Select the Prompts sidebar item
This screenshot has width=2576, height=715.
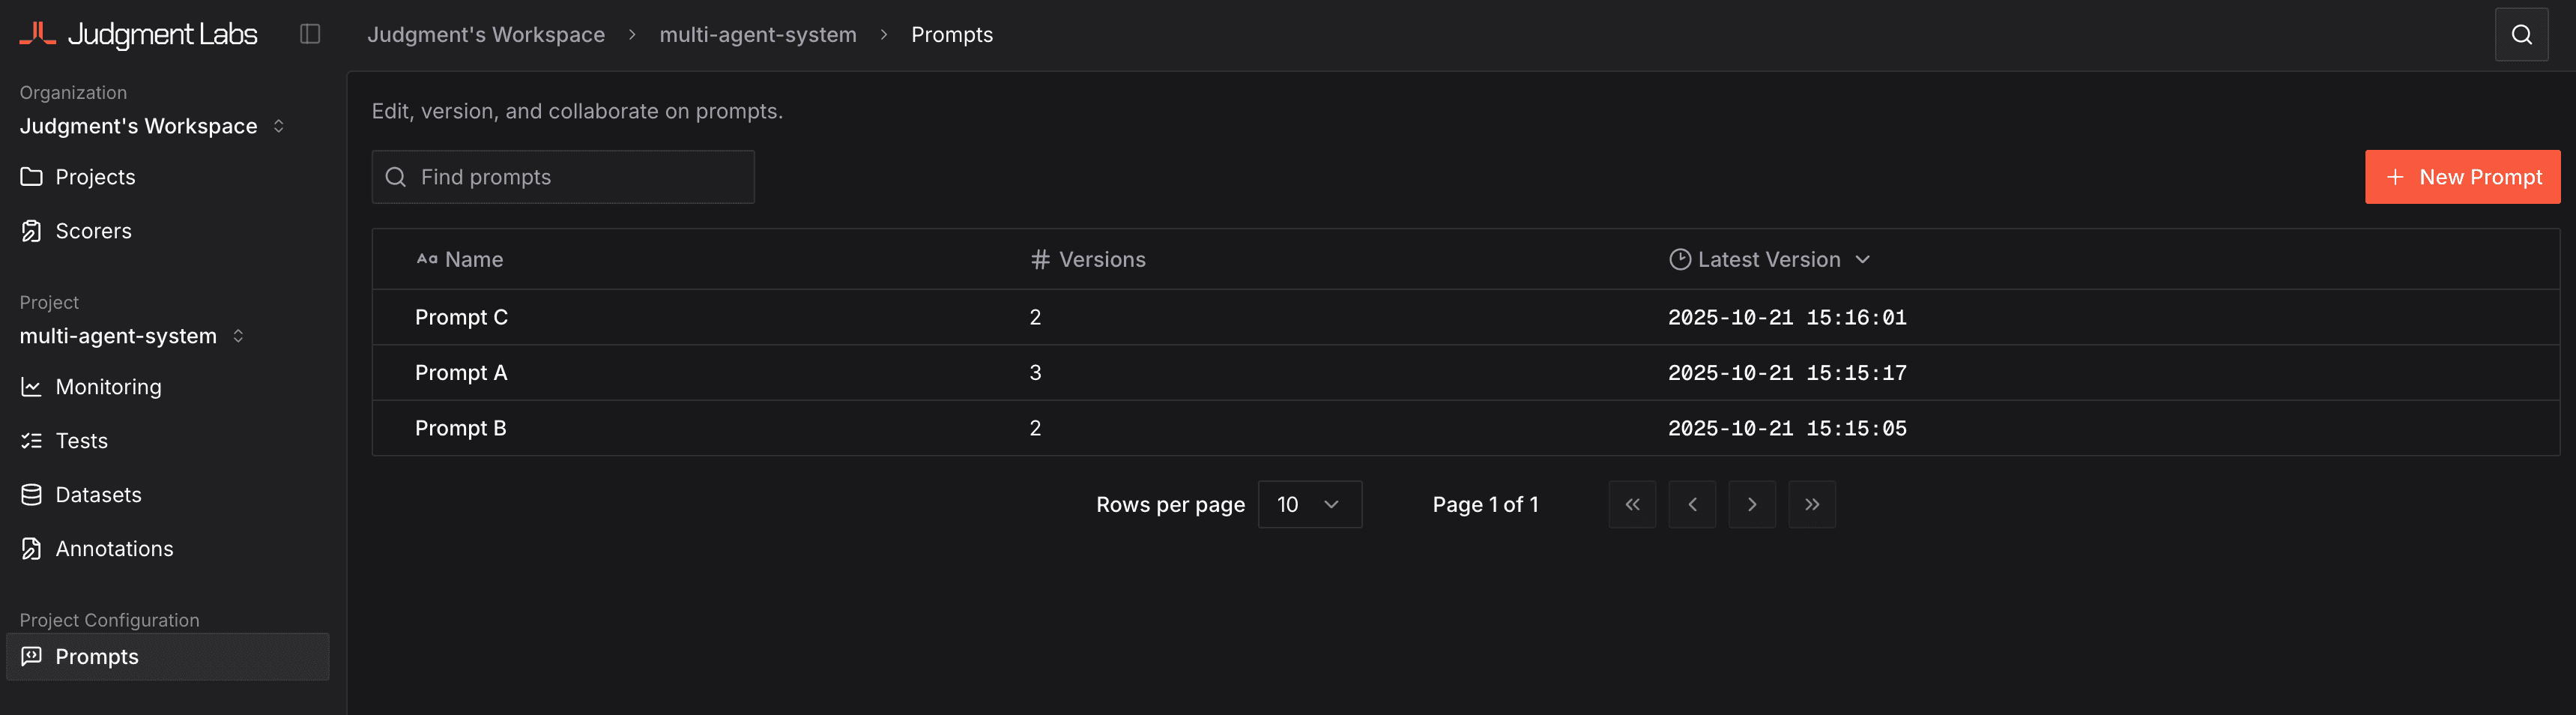97,657
